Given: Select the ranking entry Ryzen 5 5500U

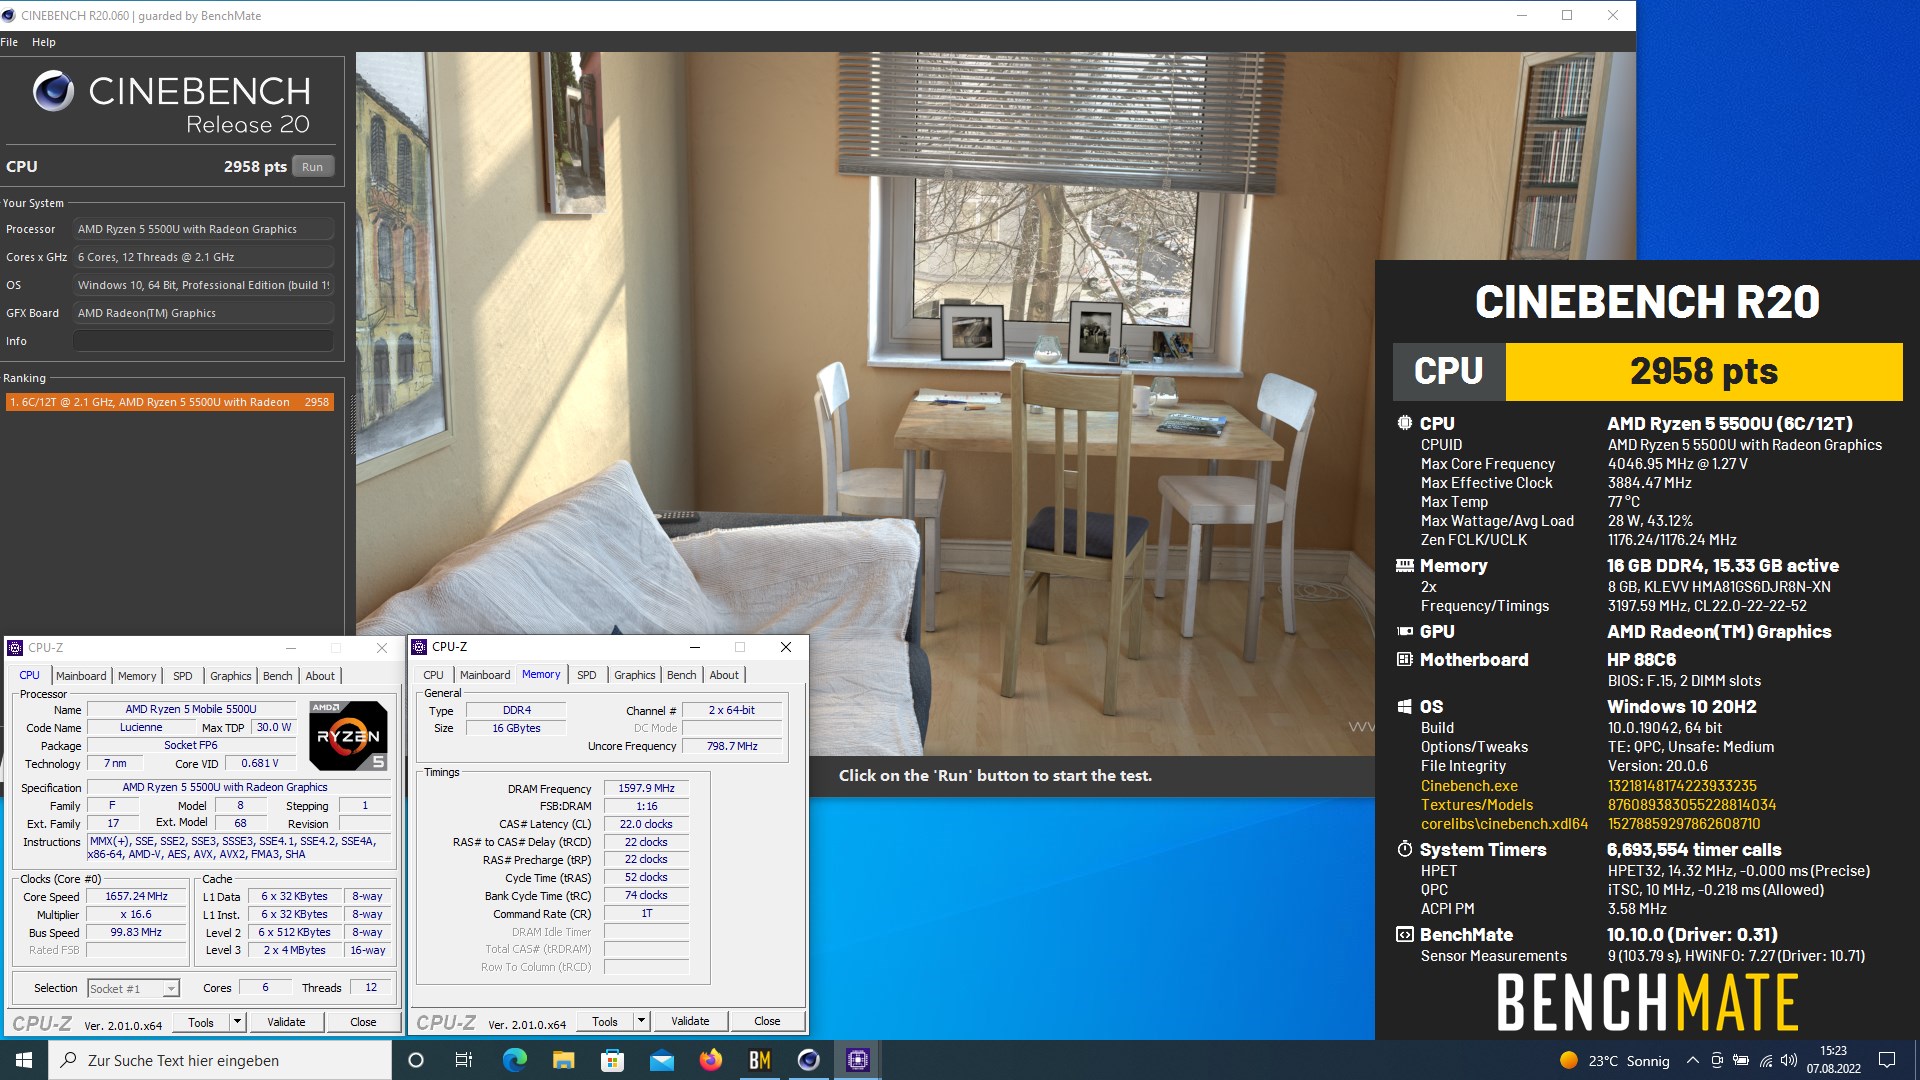Looking at the screenshot, I should [x=170, y=402].
